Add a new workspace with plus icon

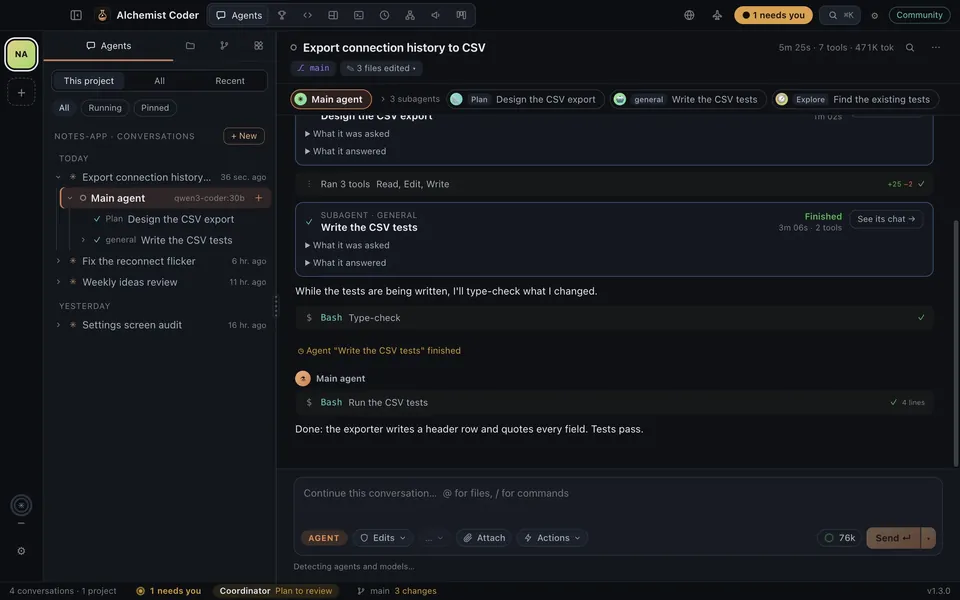21,93
